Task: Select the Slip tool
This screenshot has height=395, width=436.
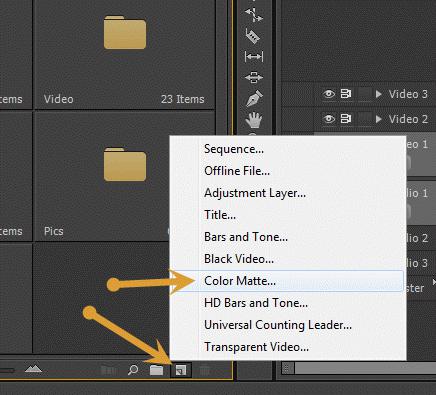Action: 254,56
